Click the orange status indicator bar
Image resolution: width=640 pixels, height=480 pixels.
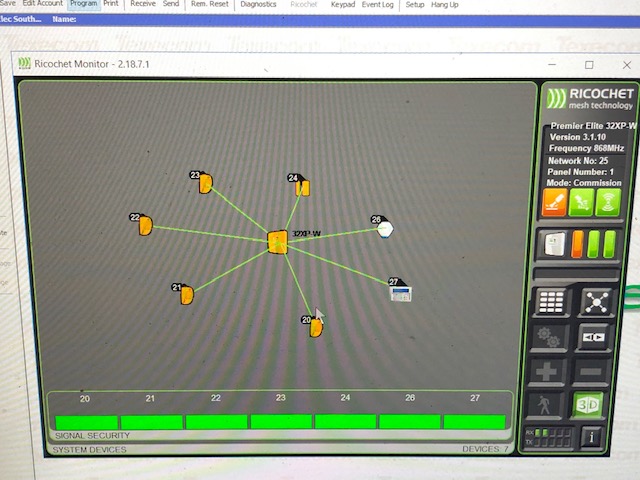pos(577,244)
